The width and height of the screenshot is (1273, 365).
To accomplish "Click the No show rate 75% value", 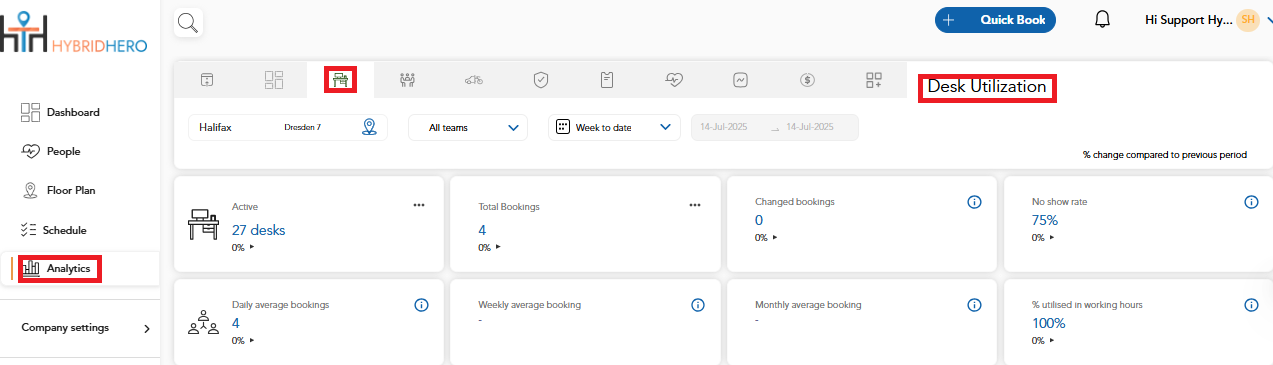I will point(1045,220).
